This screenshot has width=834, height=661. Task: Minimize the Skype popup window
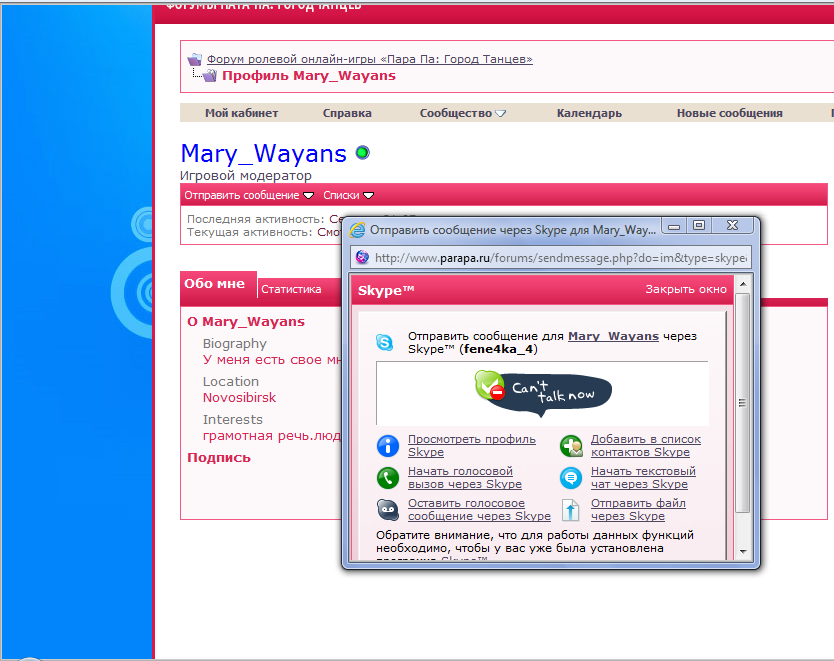pos(674,226)
